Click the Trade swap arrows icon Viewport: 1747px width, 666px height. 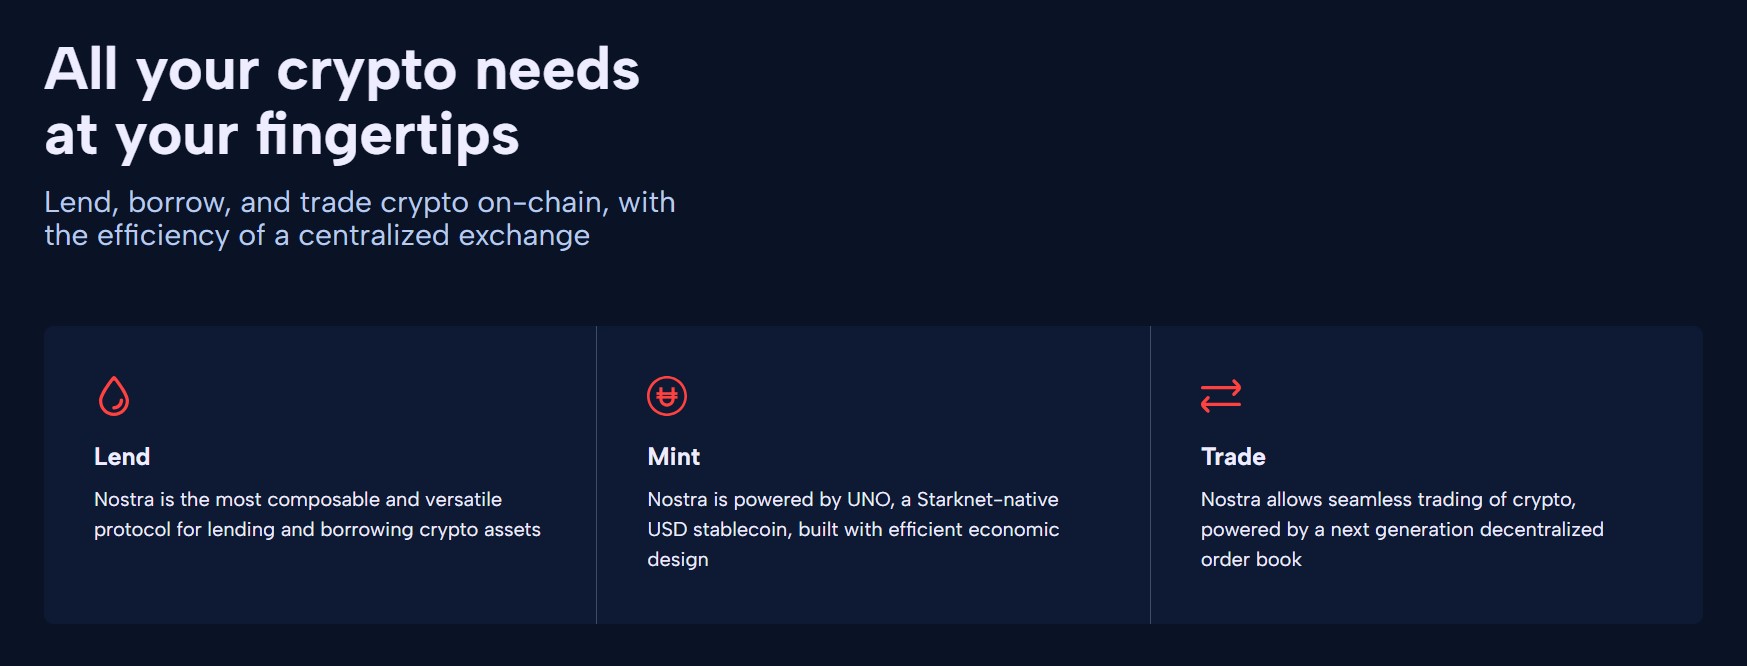coord(1221,396)
